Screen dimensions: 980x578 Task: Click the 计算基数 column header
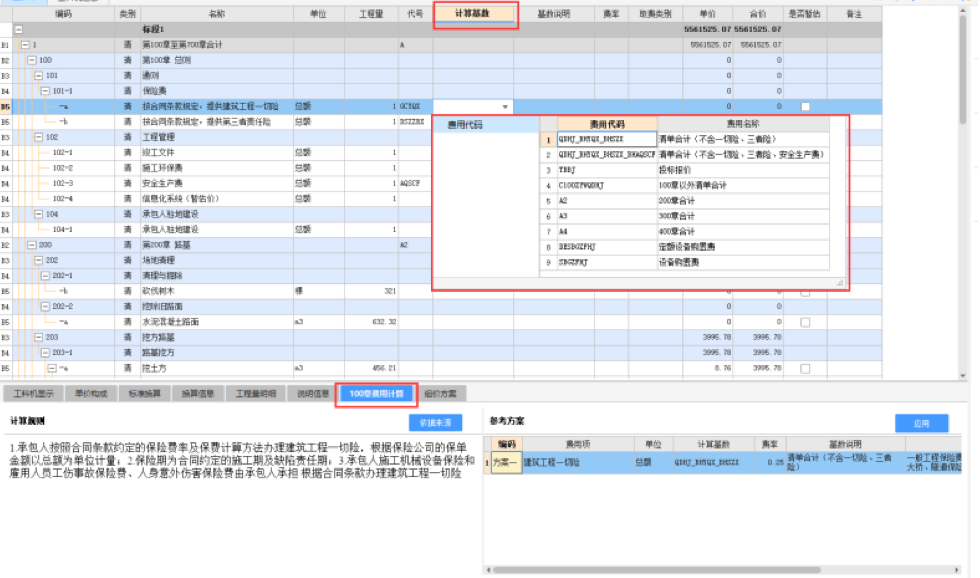click(x=475, y=15)
